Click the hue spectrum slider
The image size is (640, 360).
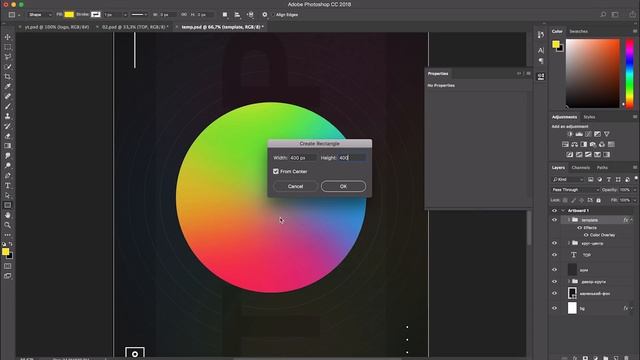[630, 73]
